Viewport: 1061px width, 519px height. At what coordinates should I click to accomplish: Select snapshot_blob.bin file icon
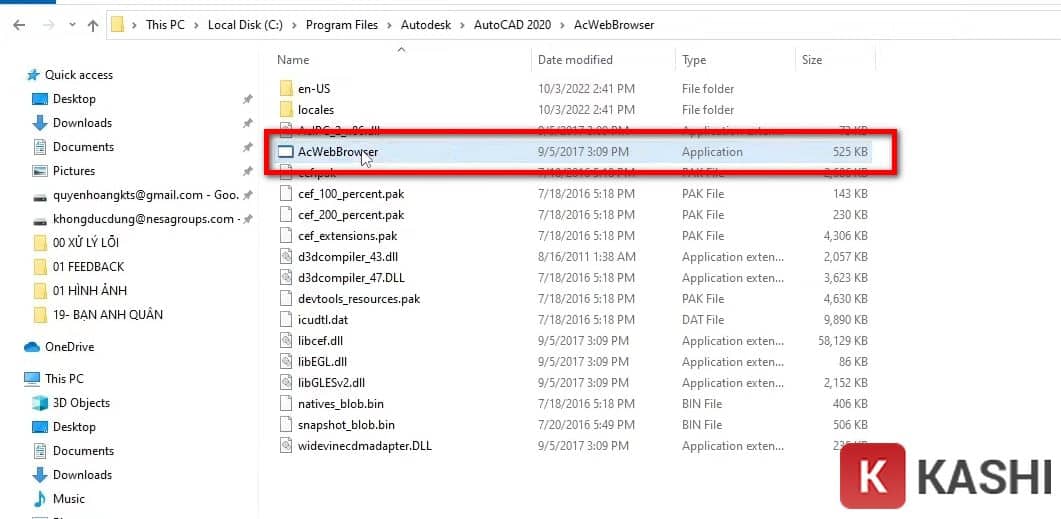tap(287, 425)
